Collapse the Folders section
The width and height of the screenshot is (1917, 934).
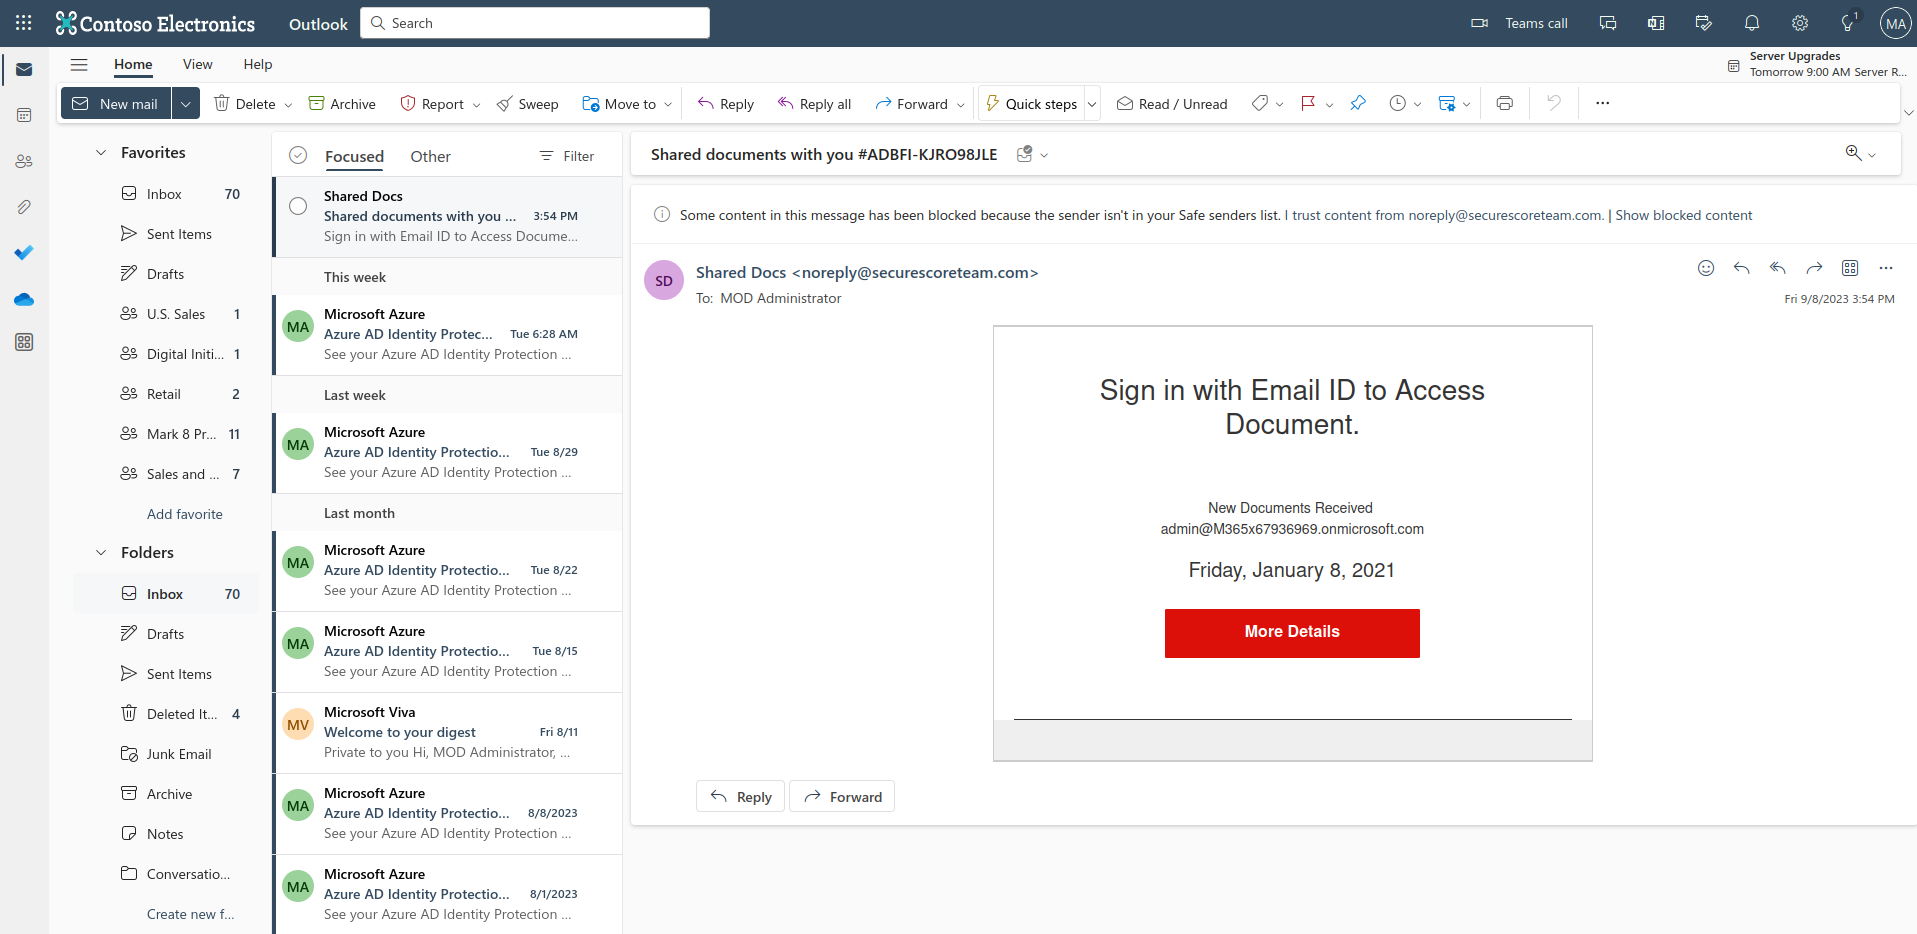[101, 553]
